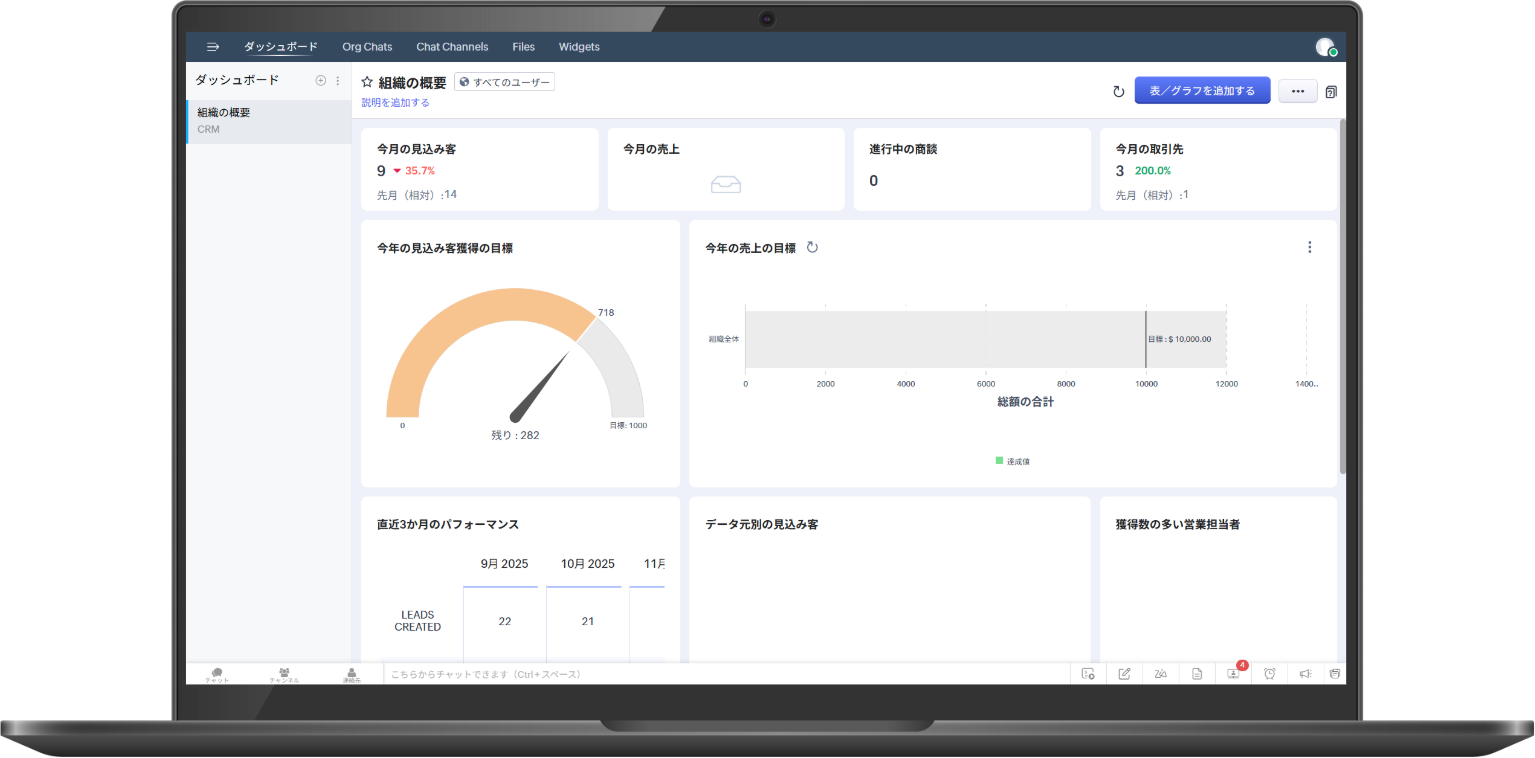Go to the Files tab
The height and width of the screenshot is (758, 1535).
523,46
